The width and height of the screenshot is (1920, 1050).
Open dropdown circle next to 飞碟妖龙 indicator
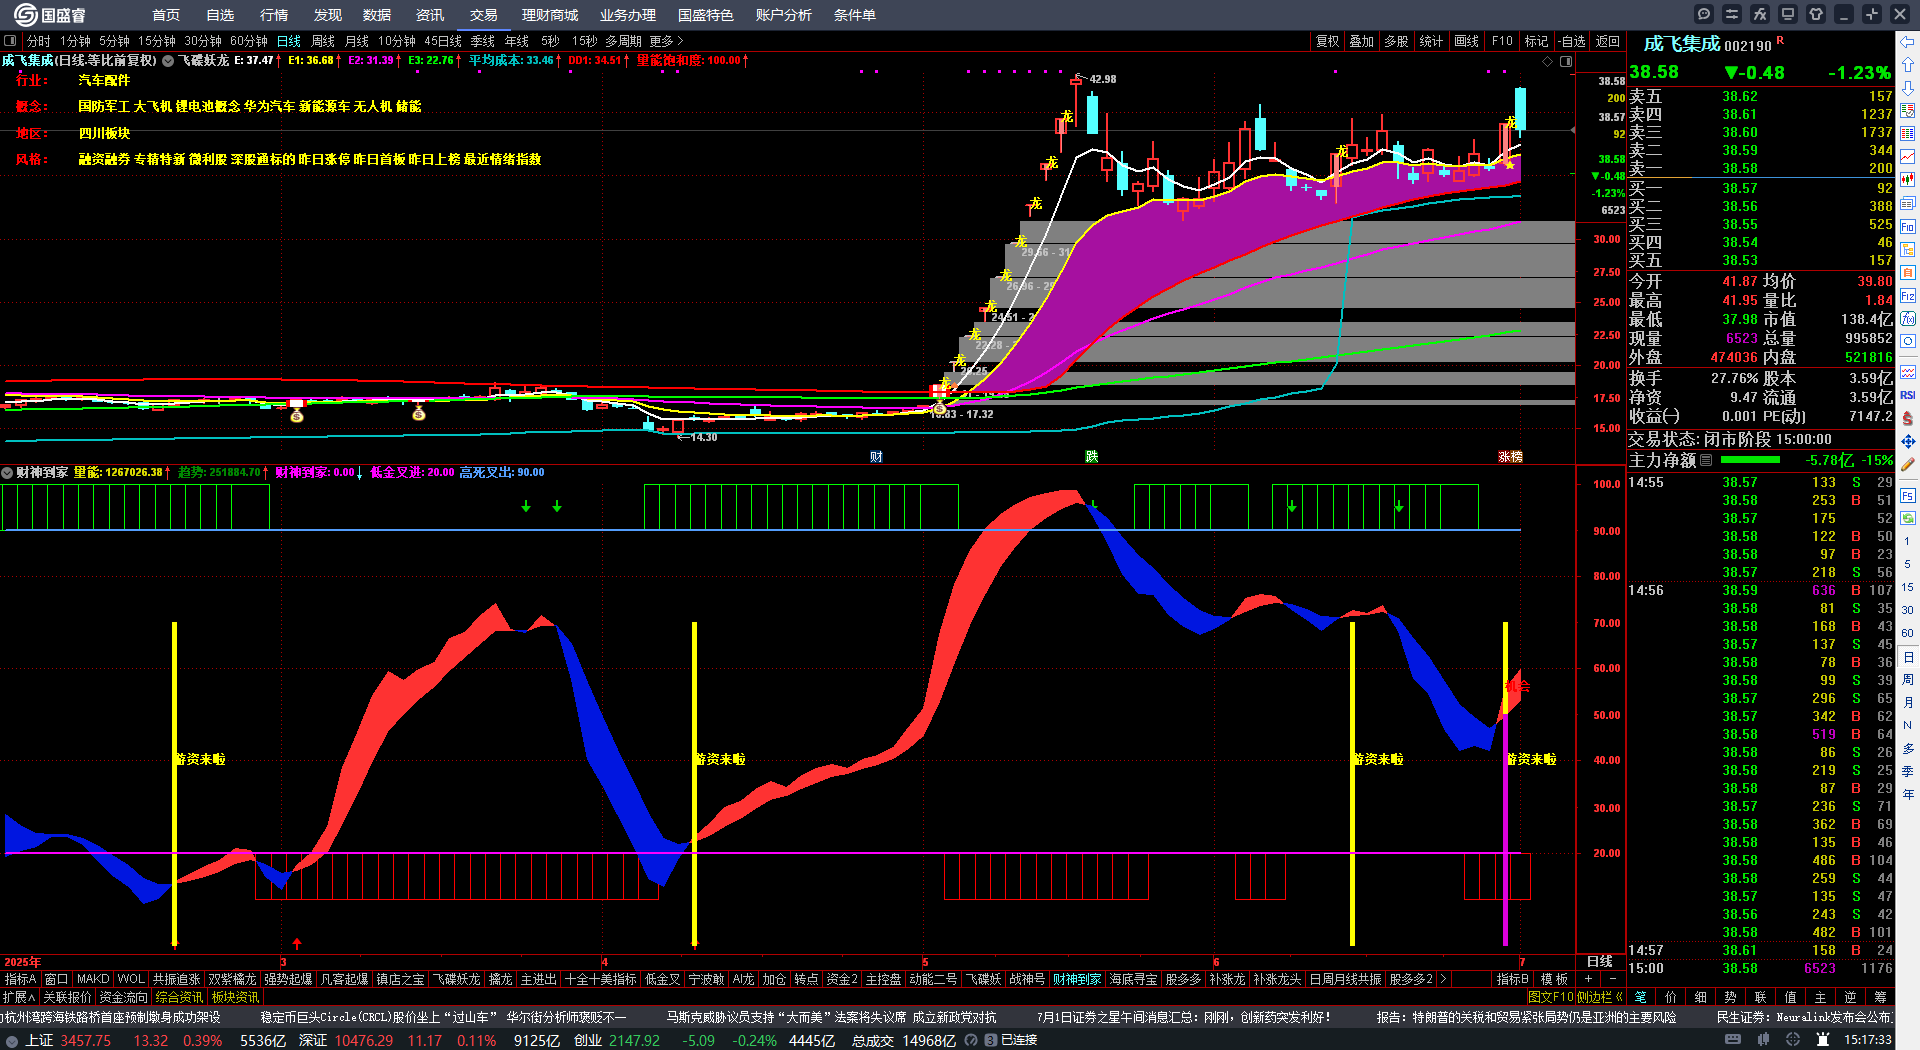[168, 61]
